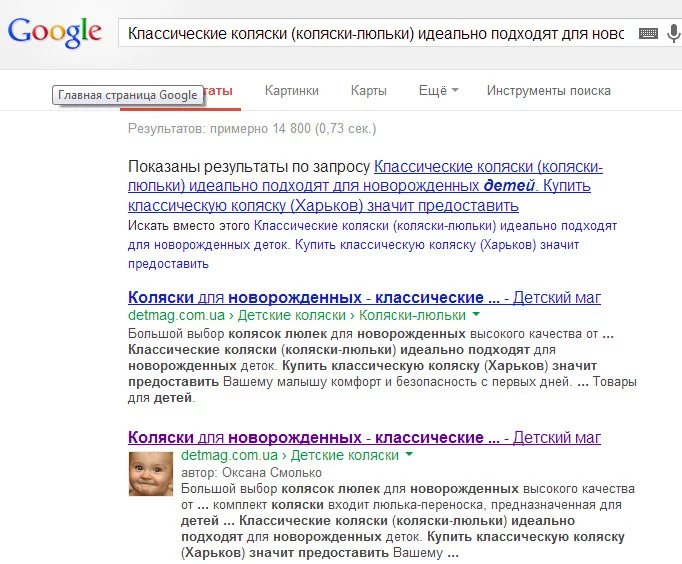Click author line Оксана Смолько

251,473
